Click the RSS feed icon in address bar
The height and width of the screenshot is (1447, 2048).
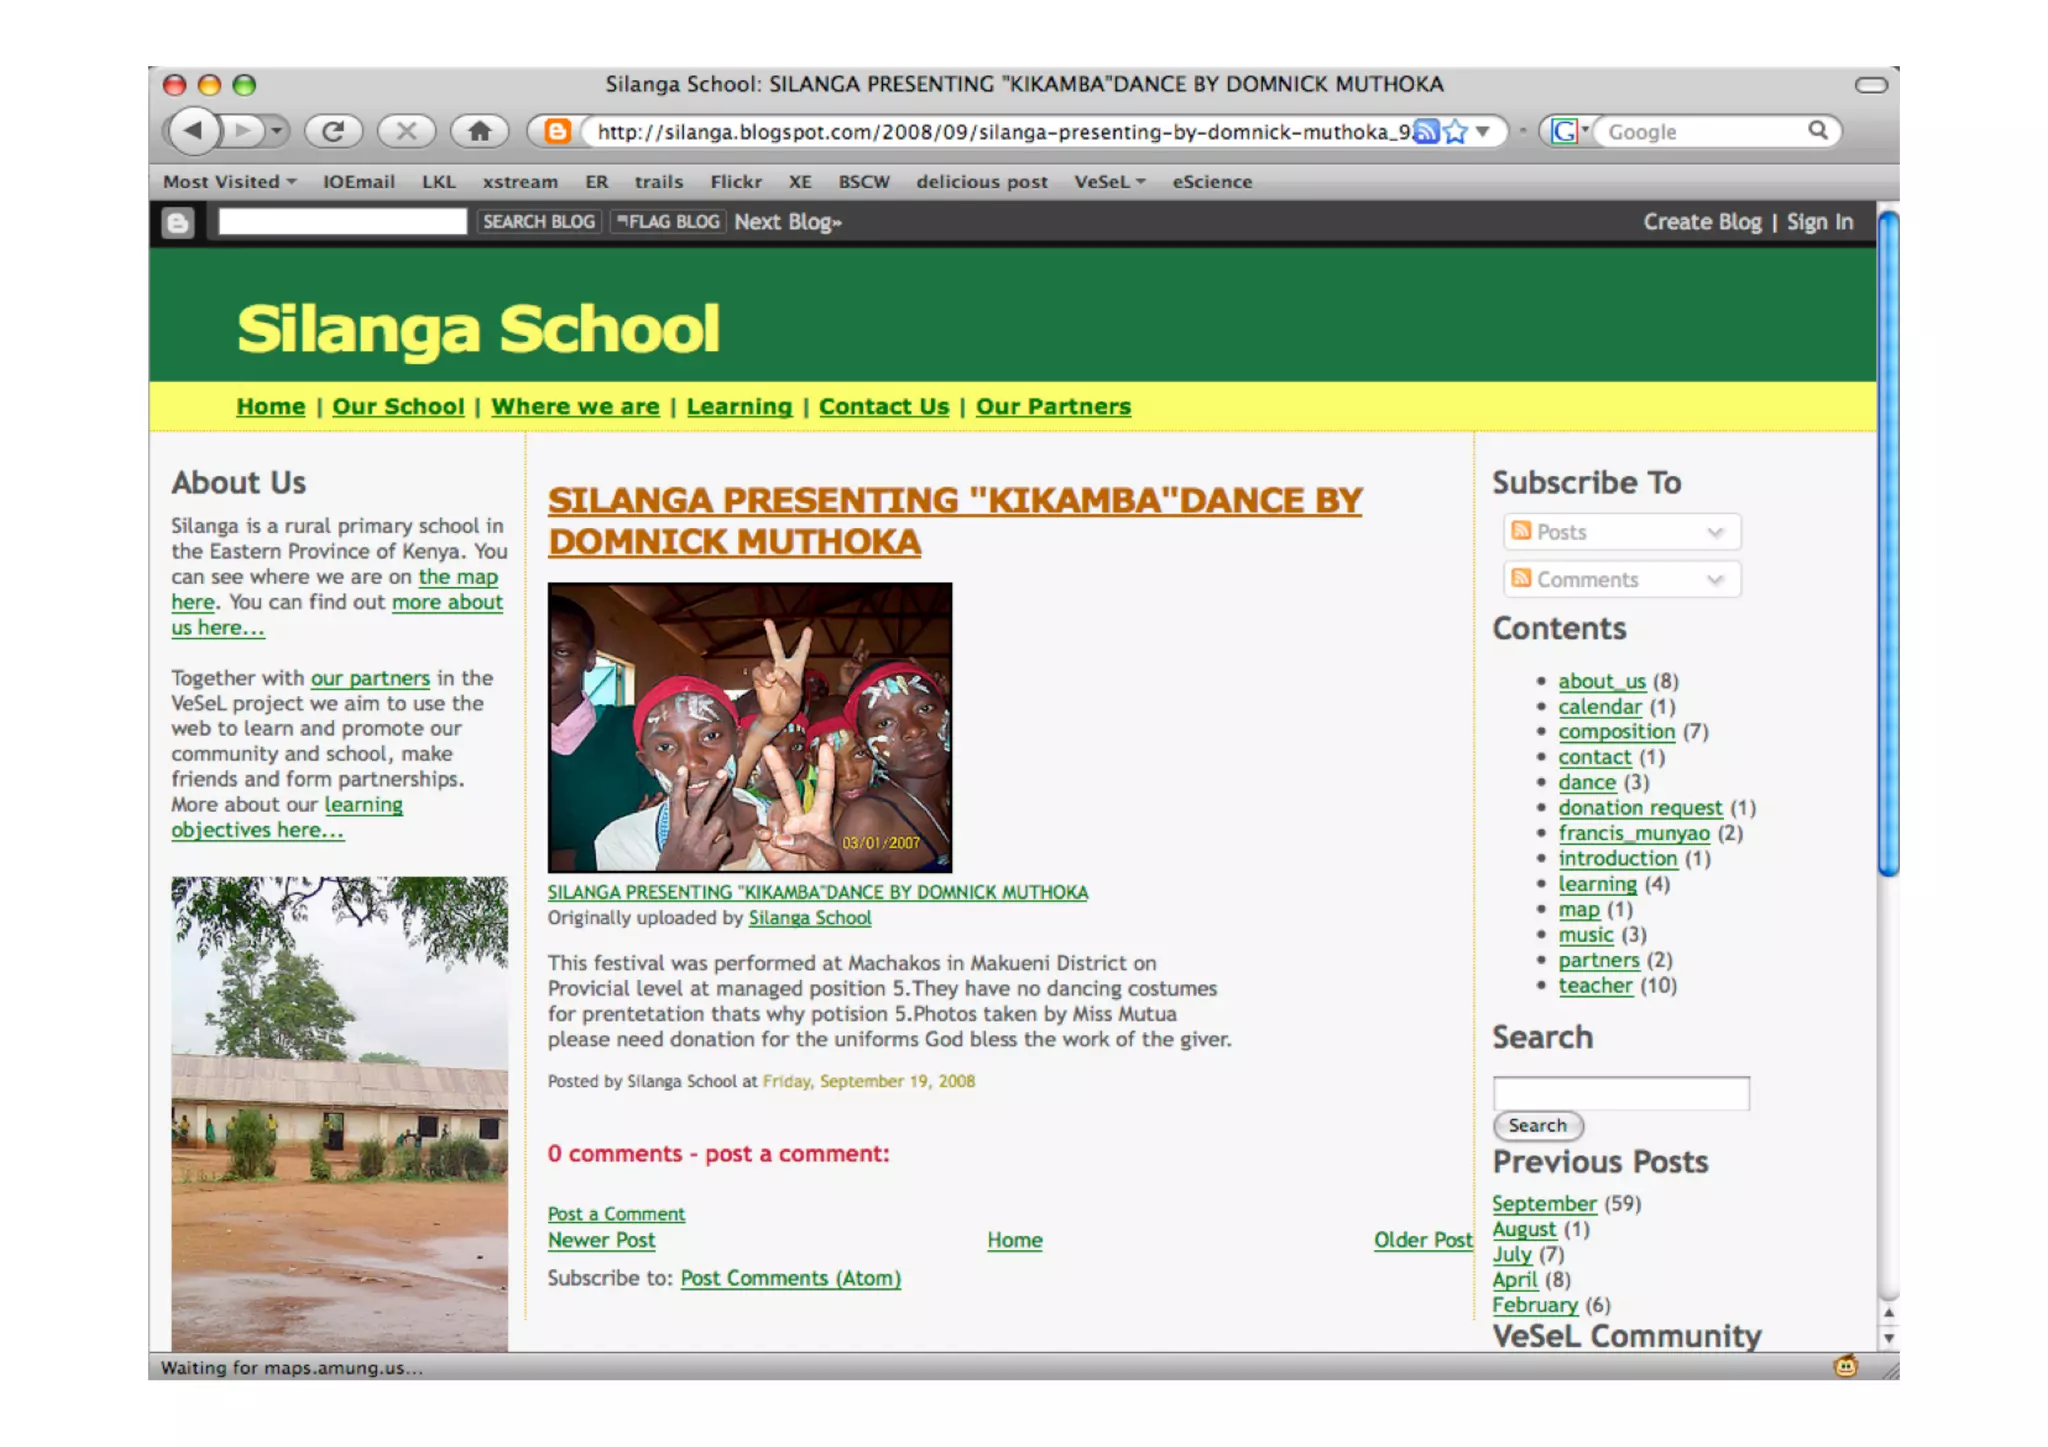tap(1427, 132)
